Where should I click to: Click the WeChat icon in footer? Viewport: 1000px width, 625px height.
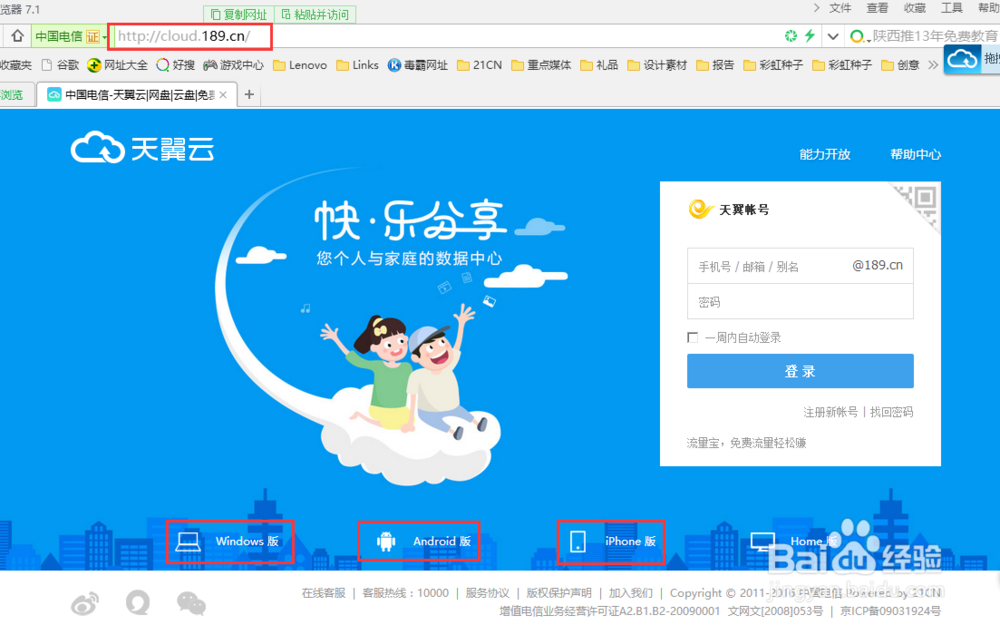pyautogui.click(x=191, y=603)
